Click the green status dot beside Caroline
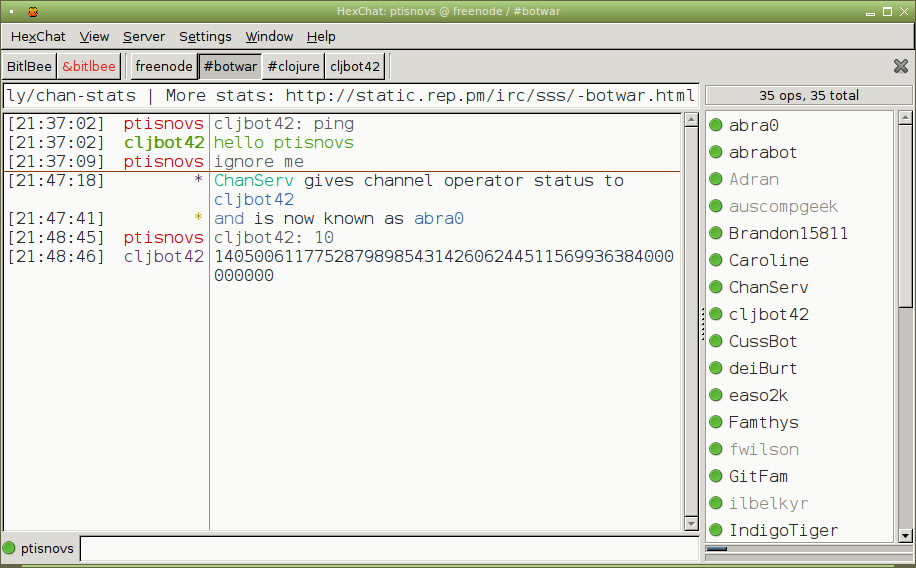Viewport: 916px width, 568px height. [716, 259]
